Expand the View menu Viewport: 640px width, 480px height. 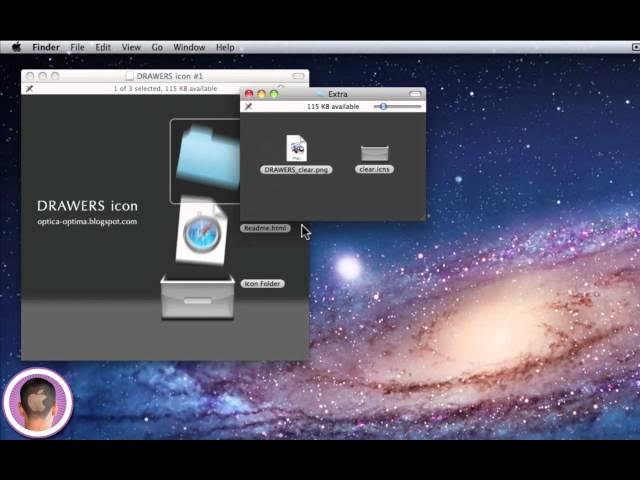pos(131,47)
